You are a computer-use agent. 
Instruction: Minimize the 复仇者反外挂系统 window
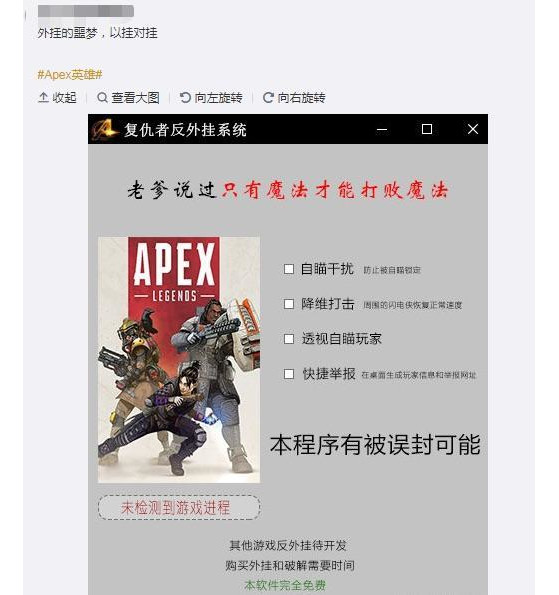point(382,129)
